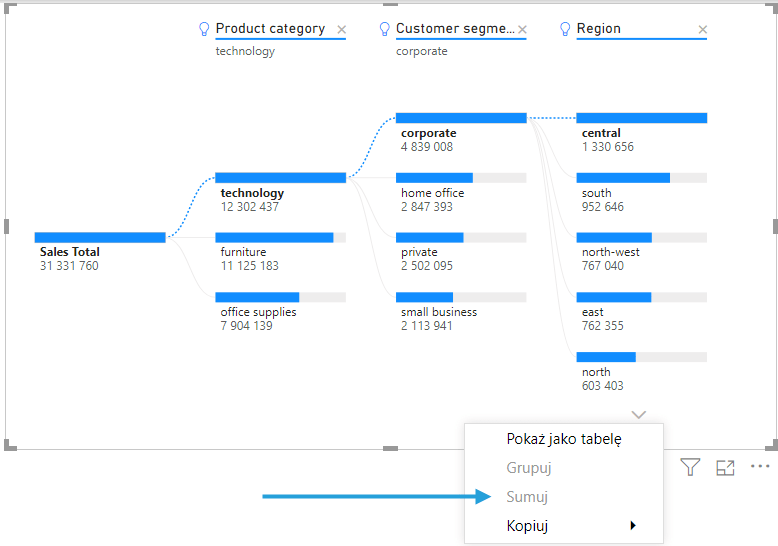The width and height of the screenshot is (778, 546).
Task: Select the office supplies node
Action: (x=280, y=298)
